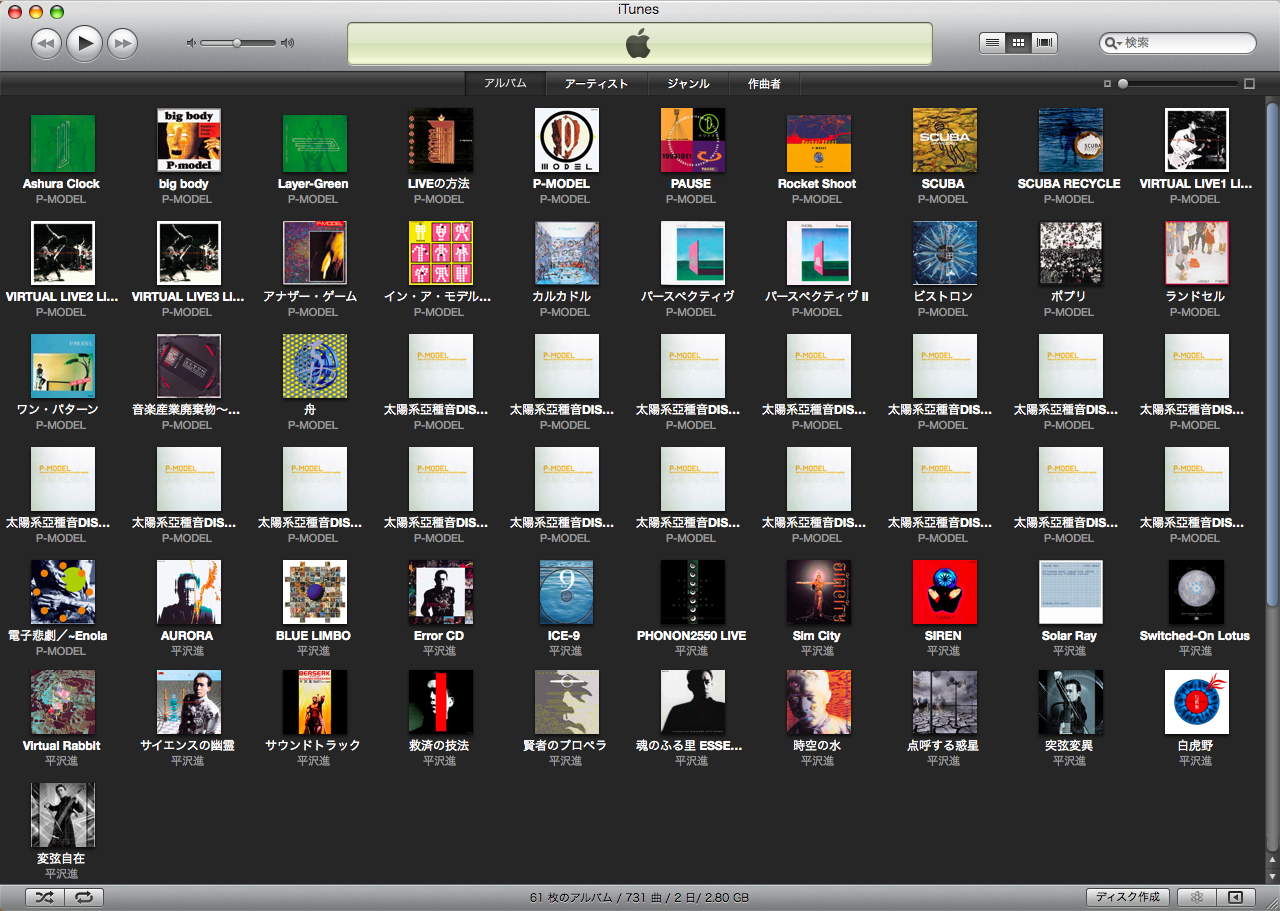Image resolution: width=1280 pixels, height=911 pixels.
Task: Select the P-MODEL album cover
Action: click(x=567, y=140)
